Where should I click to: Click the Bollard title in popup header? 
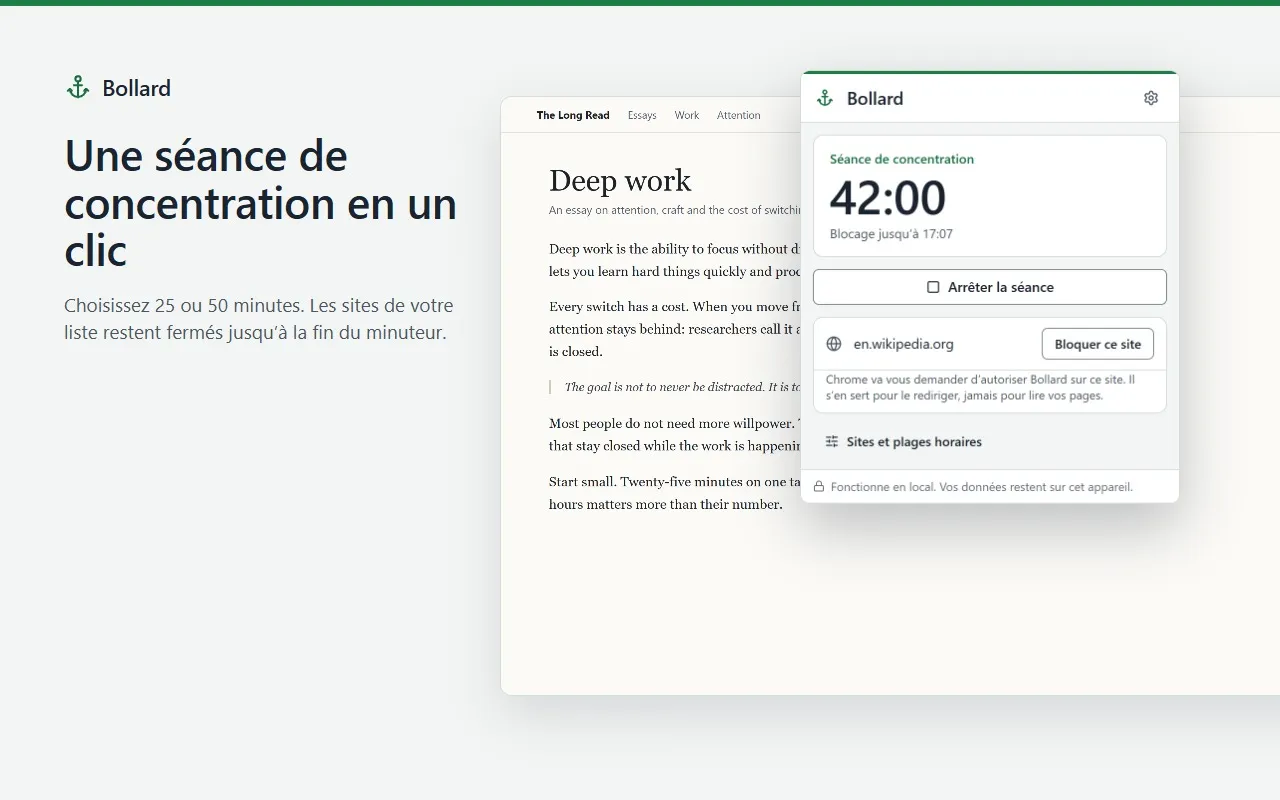pyautogui.click(x=875, y=98)
